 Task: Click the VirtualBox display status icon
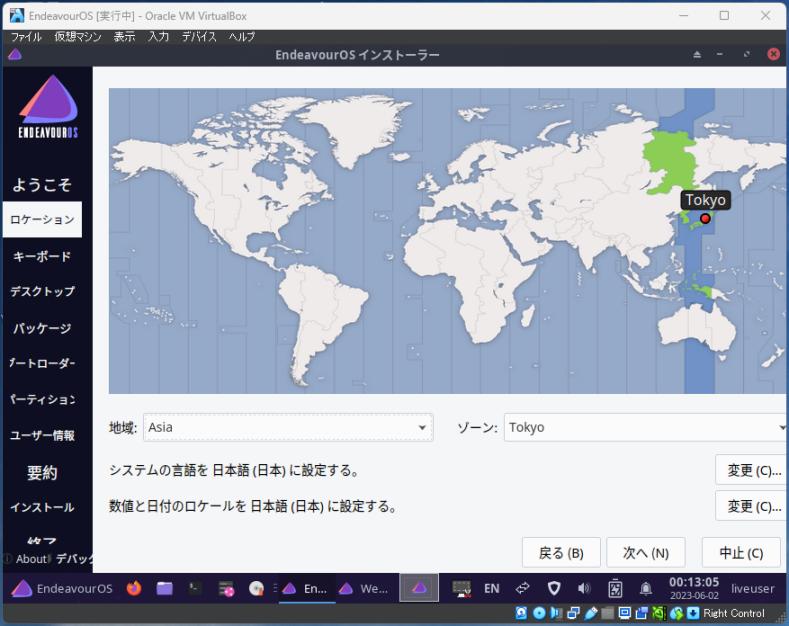tap(624, 613)
